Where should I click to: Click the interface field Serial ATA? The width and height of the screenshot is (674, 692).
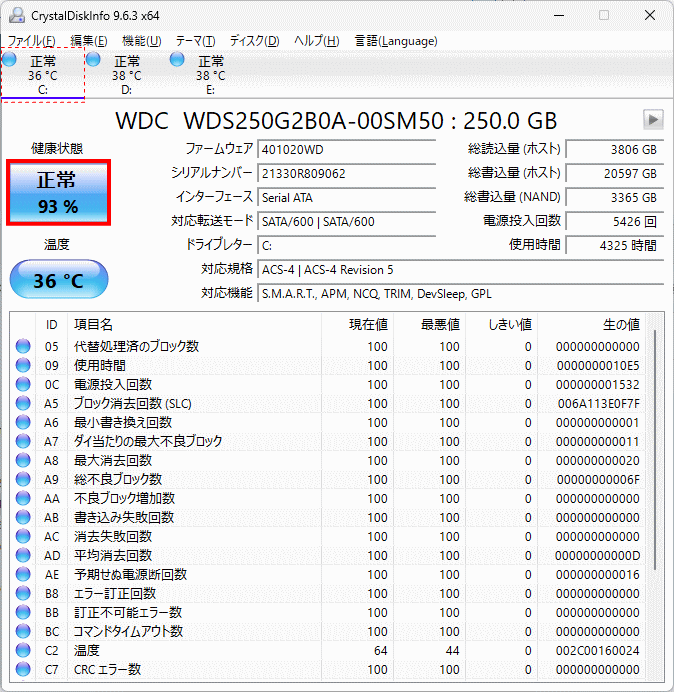(347, 197)
